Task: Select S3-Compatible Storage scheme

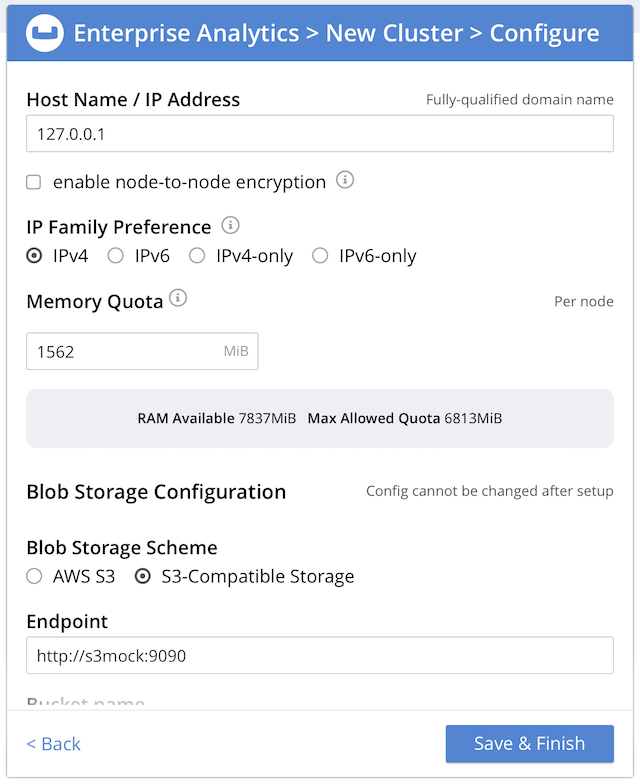Action: tap(143, 576)
